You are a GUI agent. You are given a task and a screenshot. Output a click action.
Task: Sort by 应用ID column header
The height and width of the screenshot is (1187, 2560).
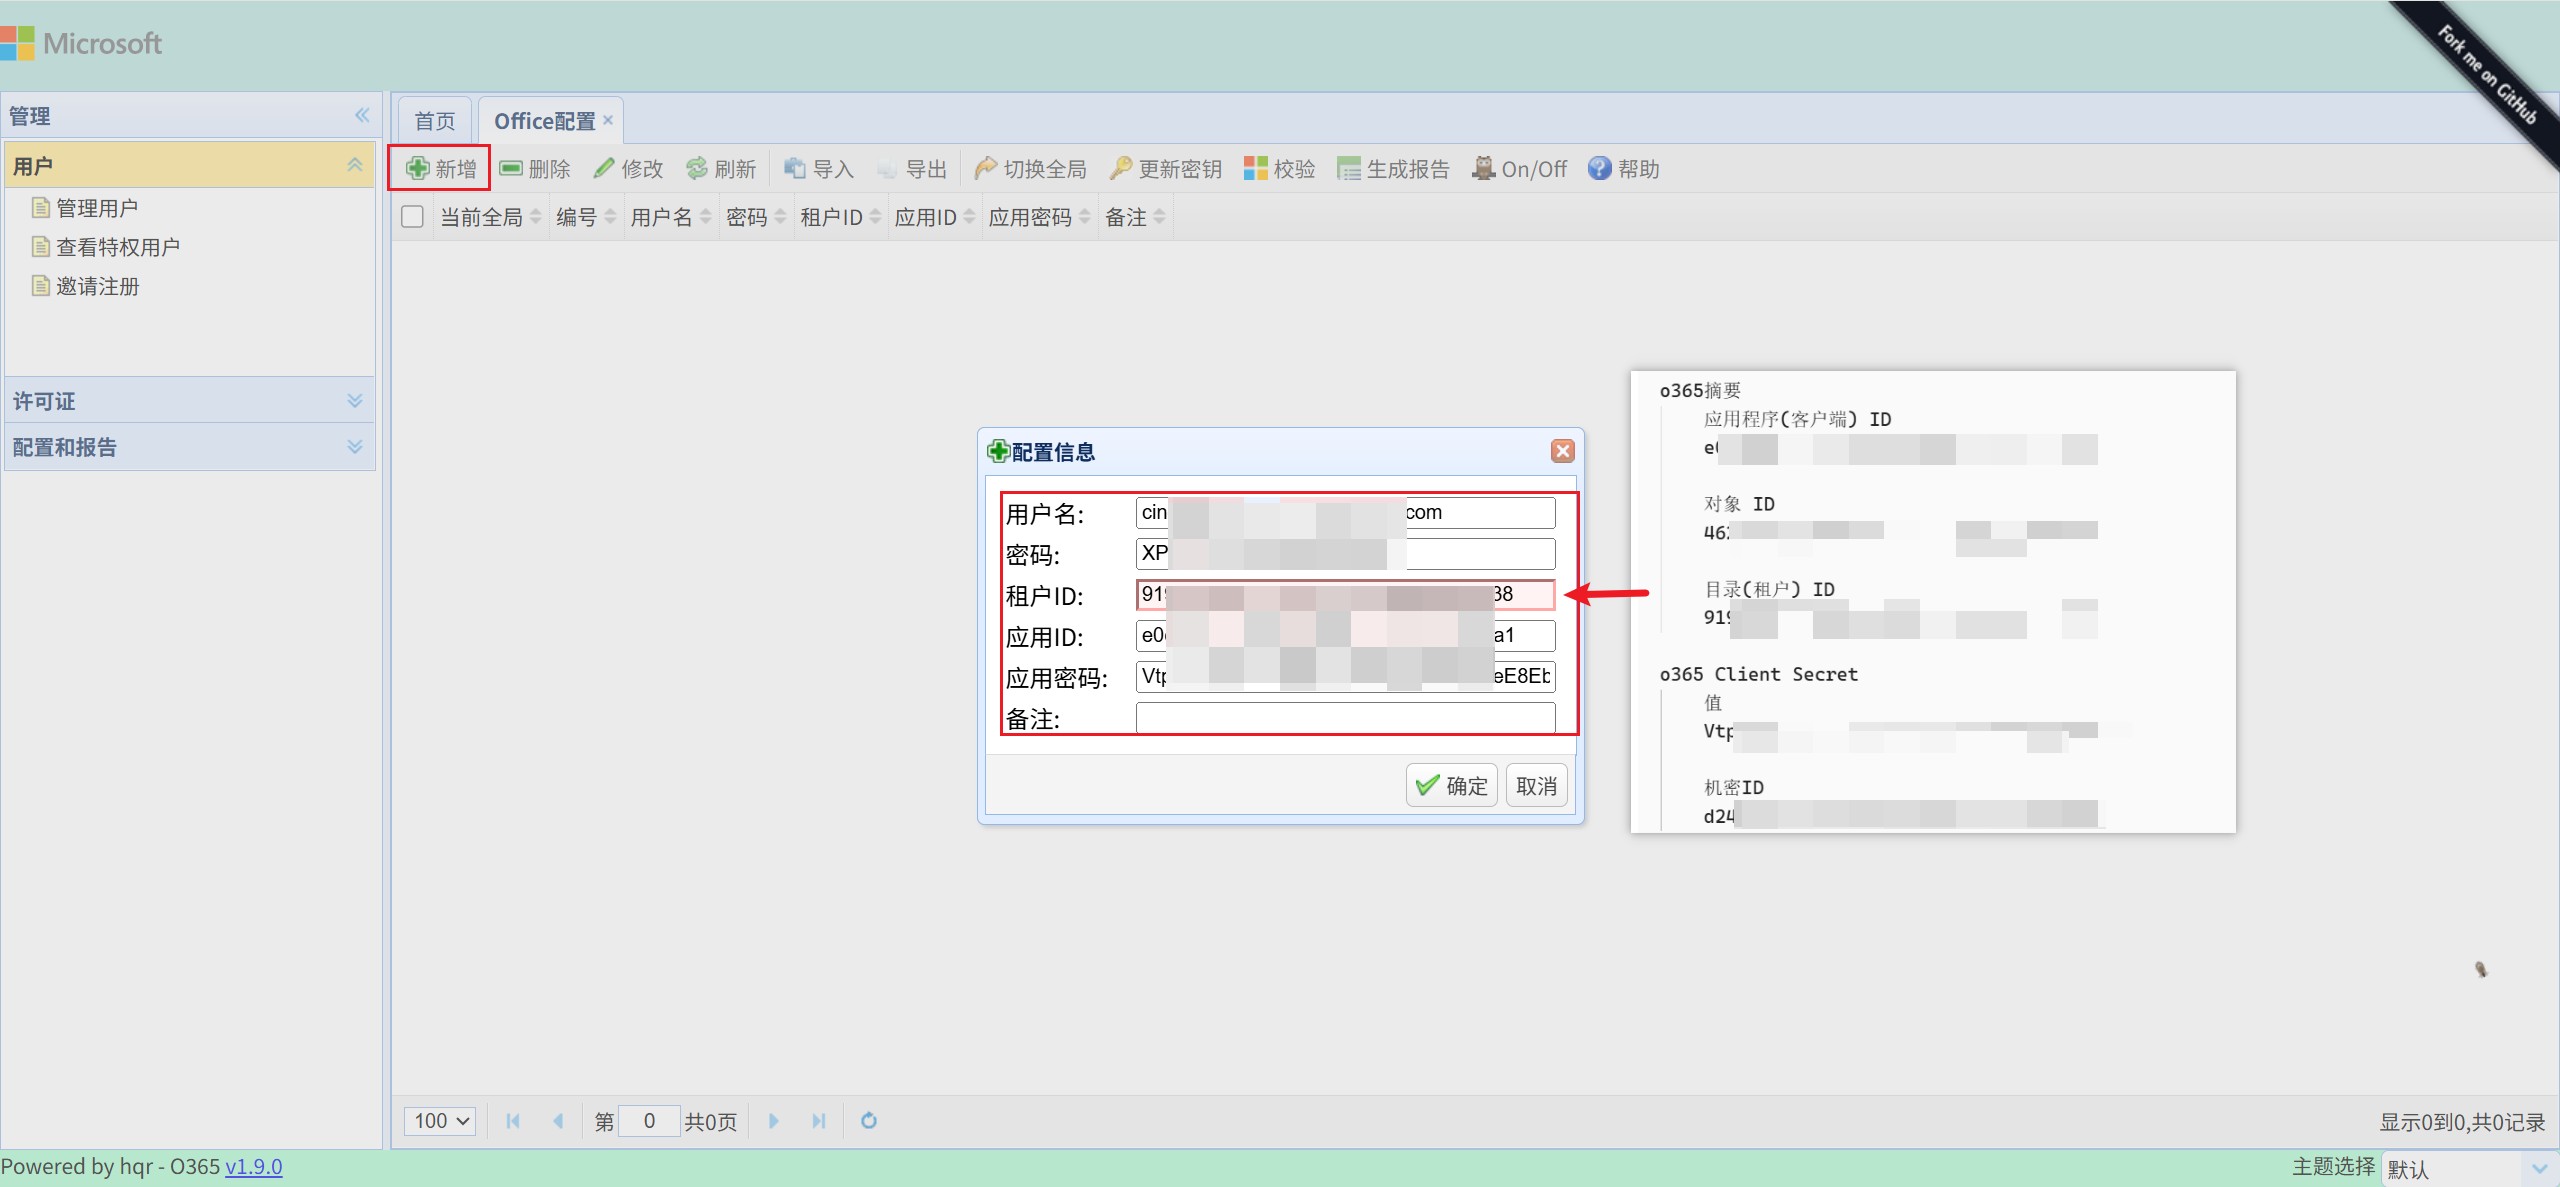tap(935, 217)
